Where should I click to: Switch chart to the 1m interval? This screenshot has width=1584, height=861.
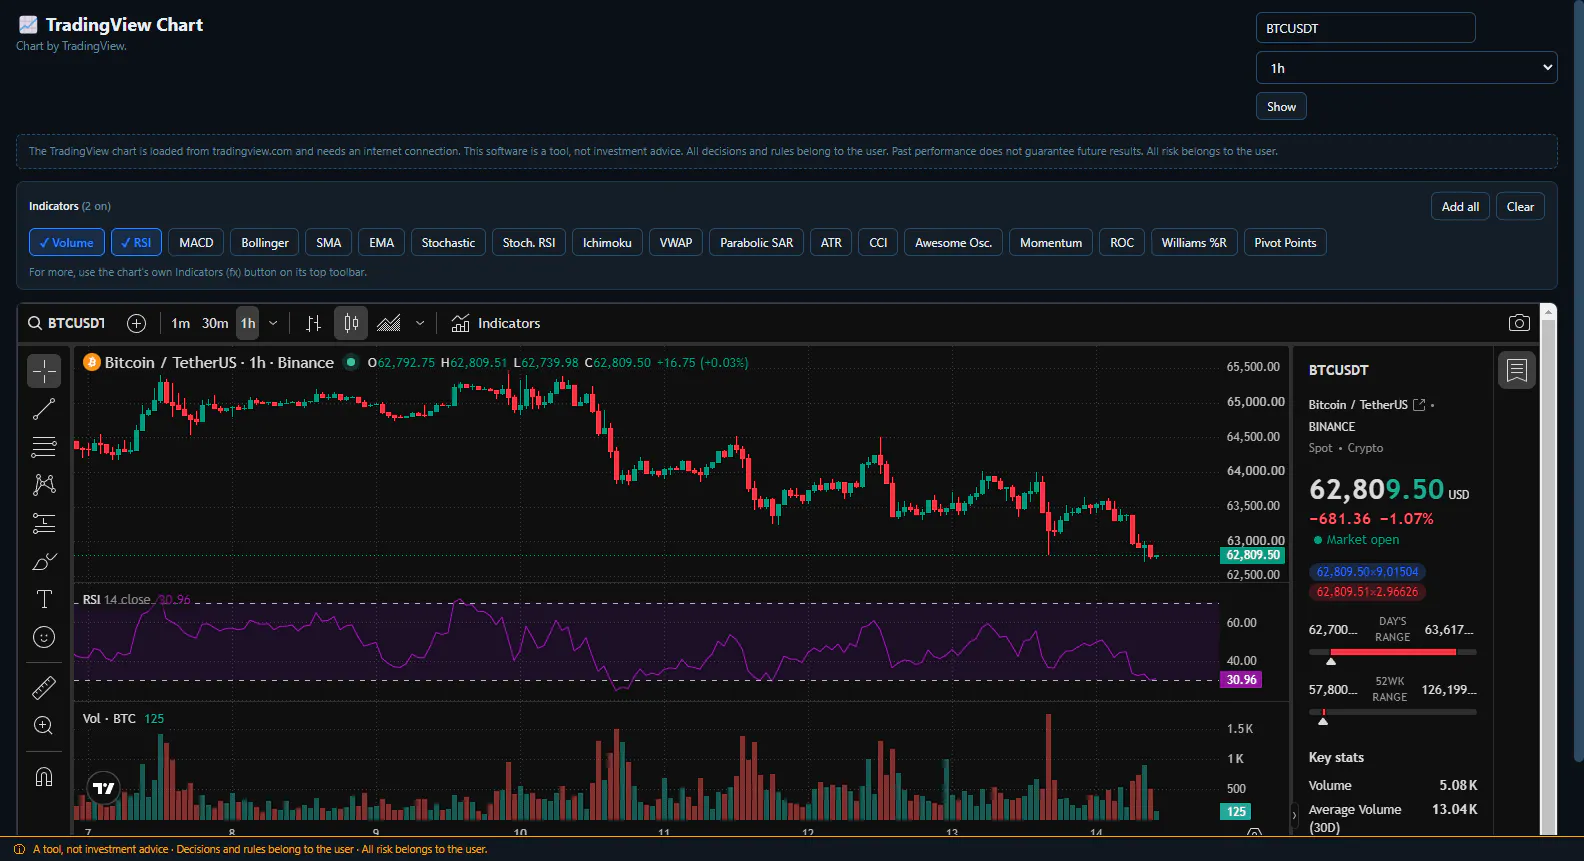click(x=181, y=323)
